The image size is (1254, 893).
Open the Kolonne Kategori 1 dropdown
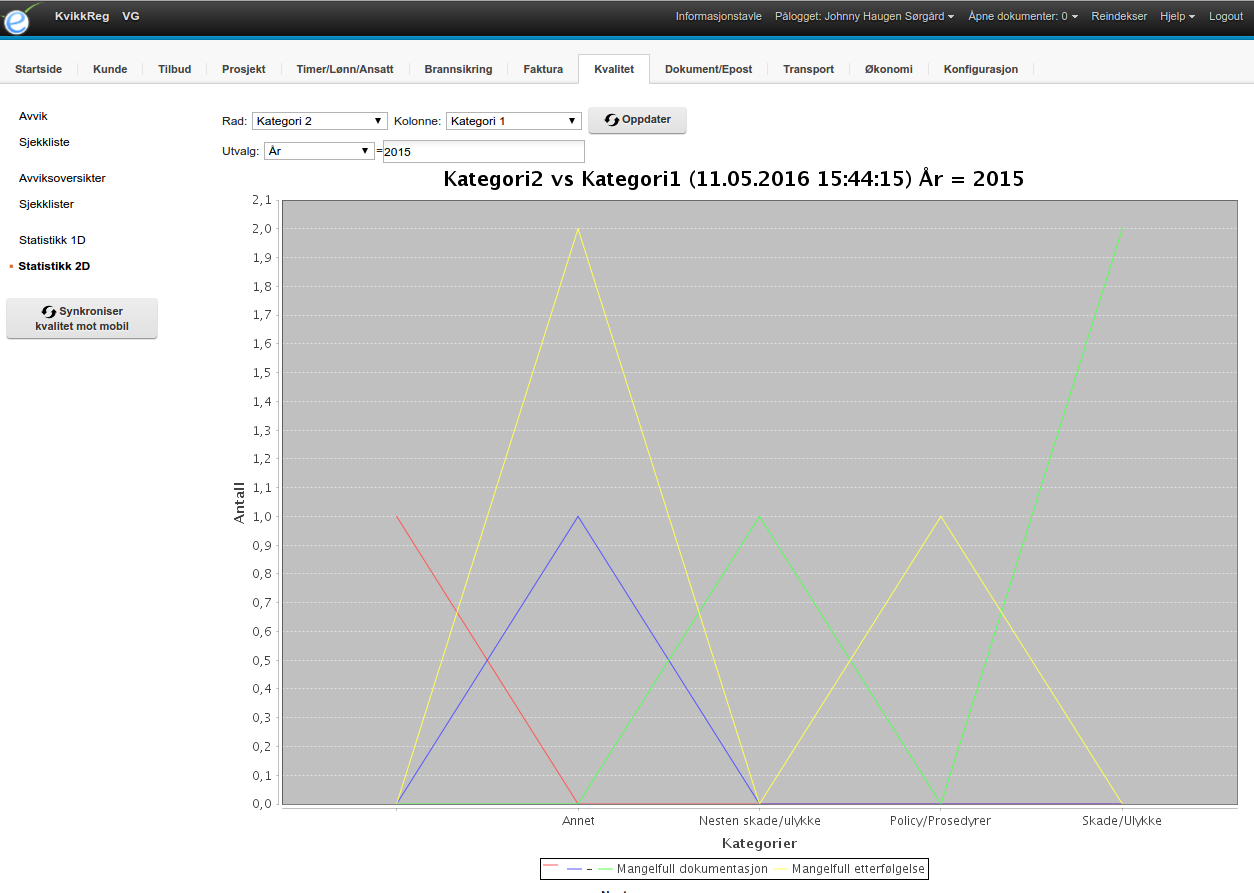(x=514, y=121)
